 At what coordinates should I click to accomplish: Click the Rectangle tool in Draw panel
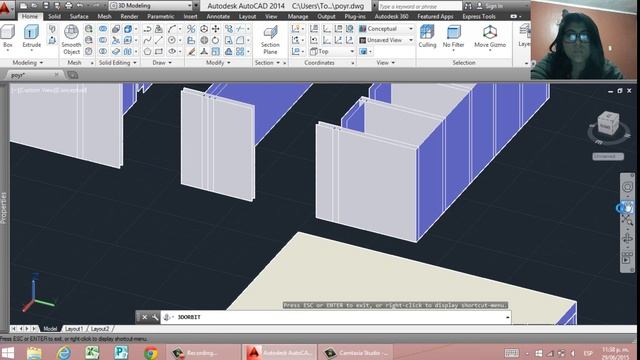tap(159, 52)
